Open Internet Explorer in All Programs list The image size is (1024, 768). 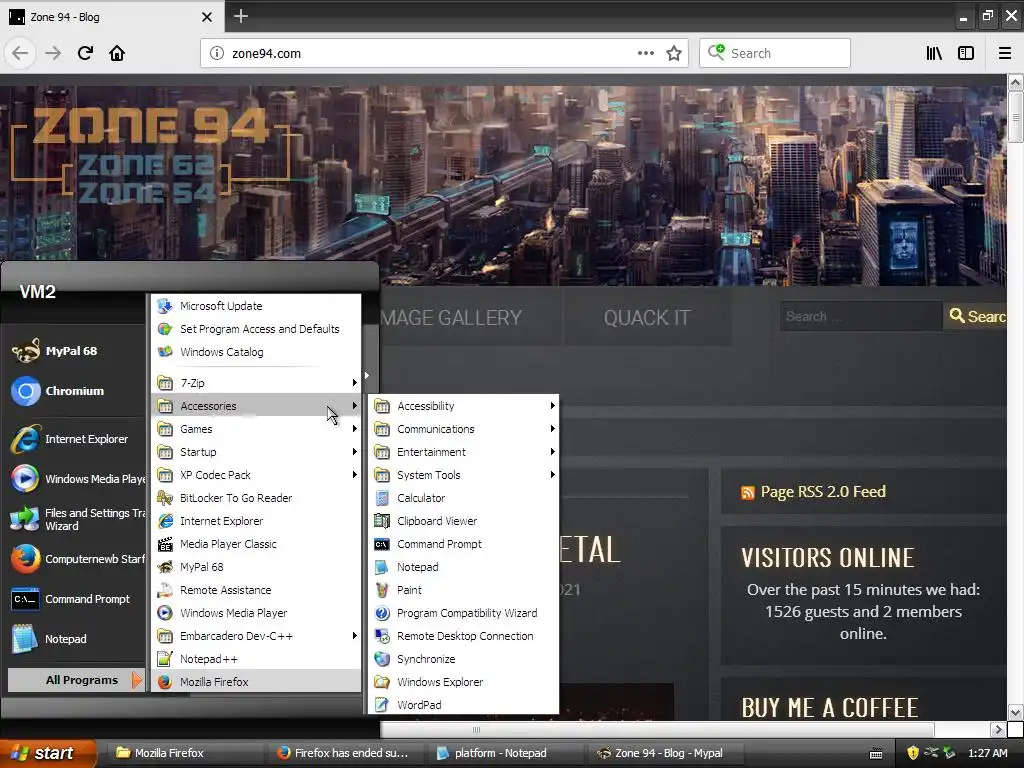(256, 520)
